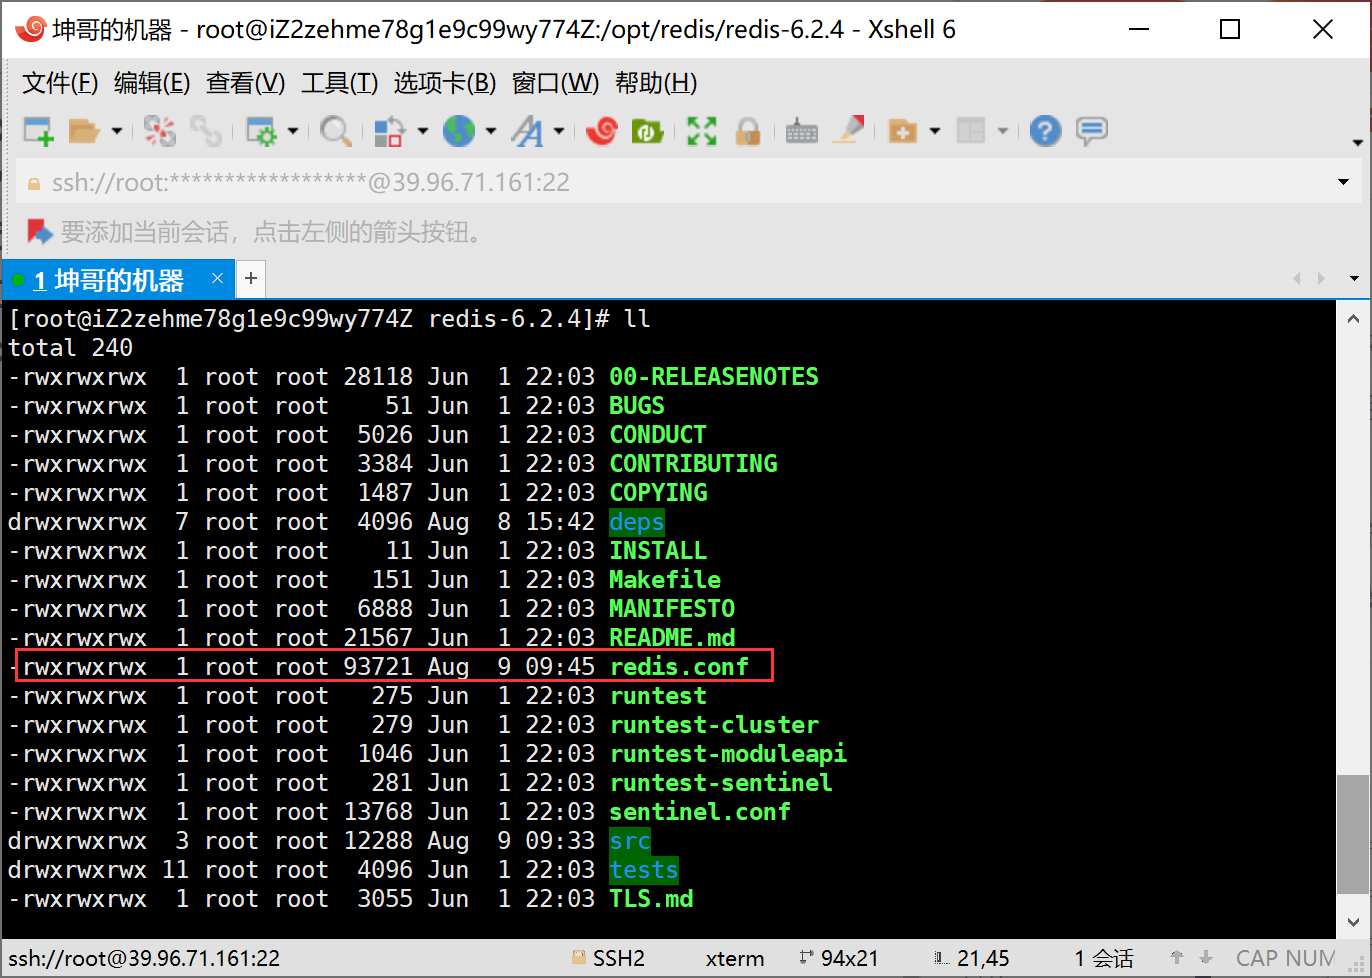Click the README.md filename in the terminal
1372x978 pixels.
click(x=672, y=638)
